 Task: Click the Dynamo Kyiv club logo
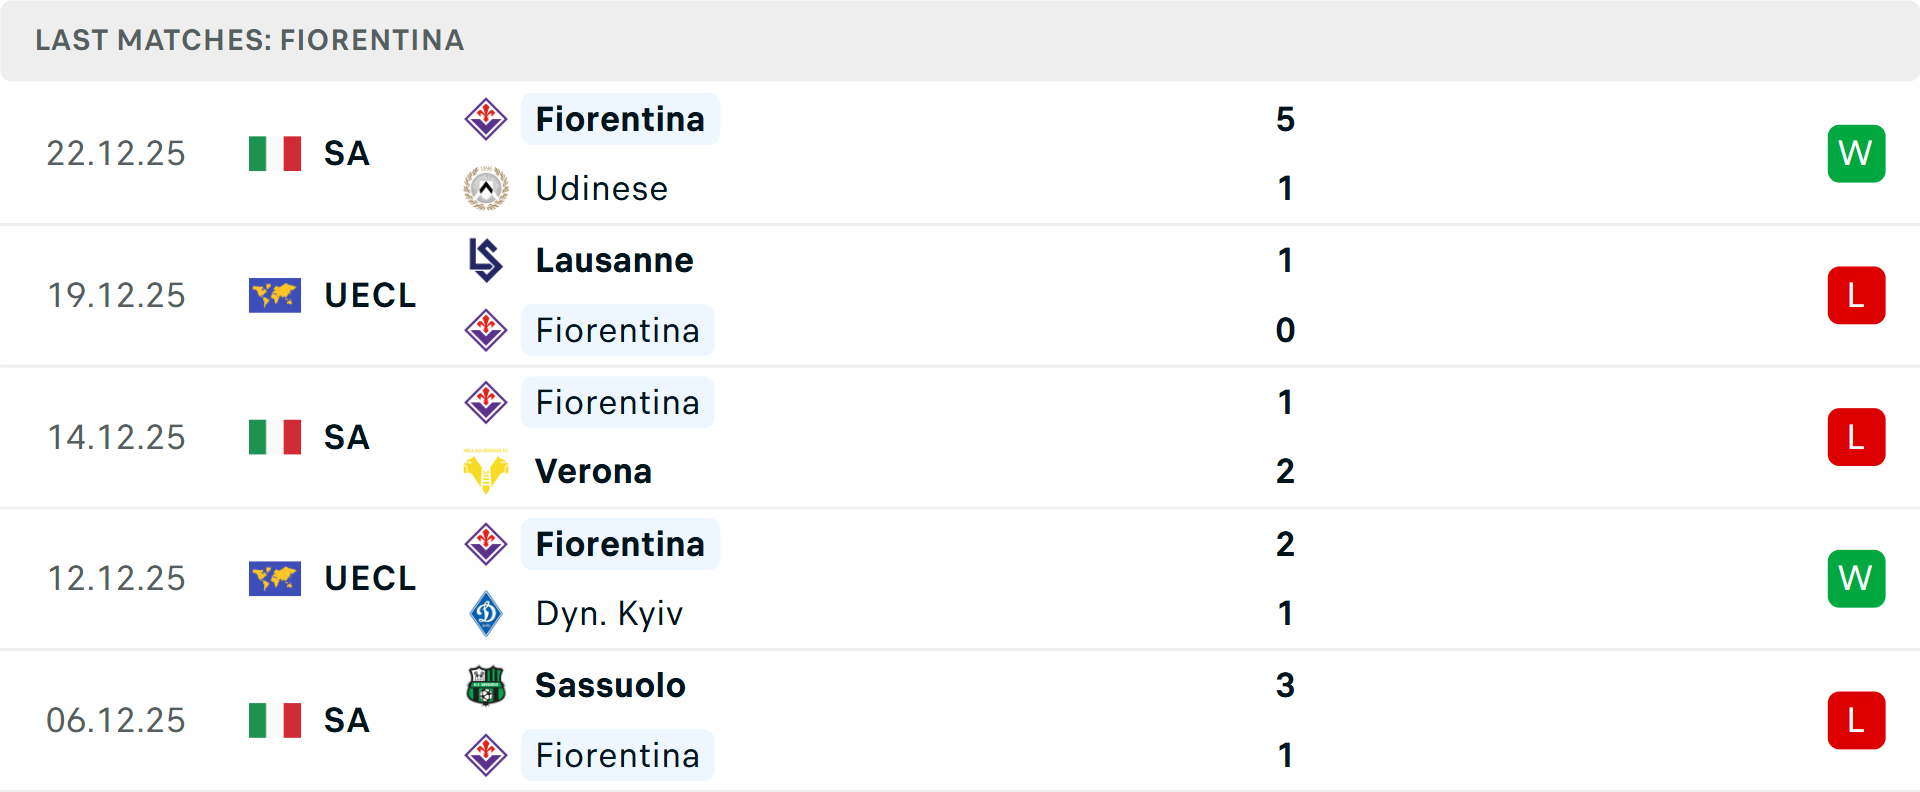486,613
